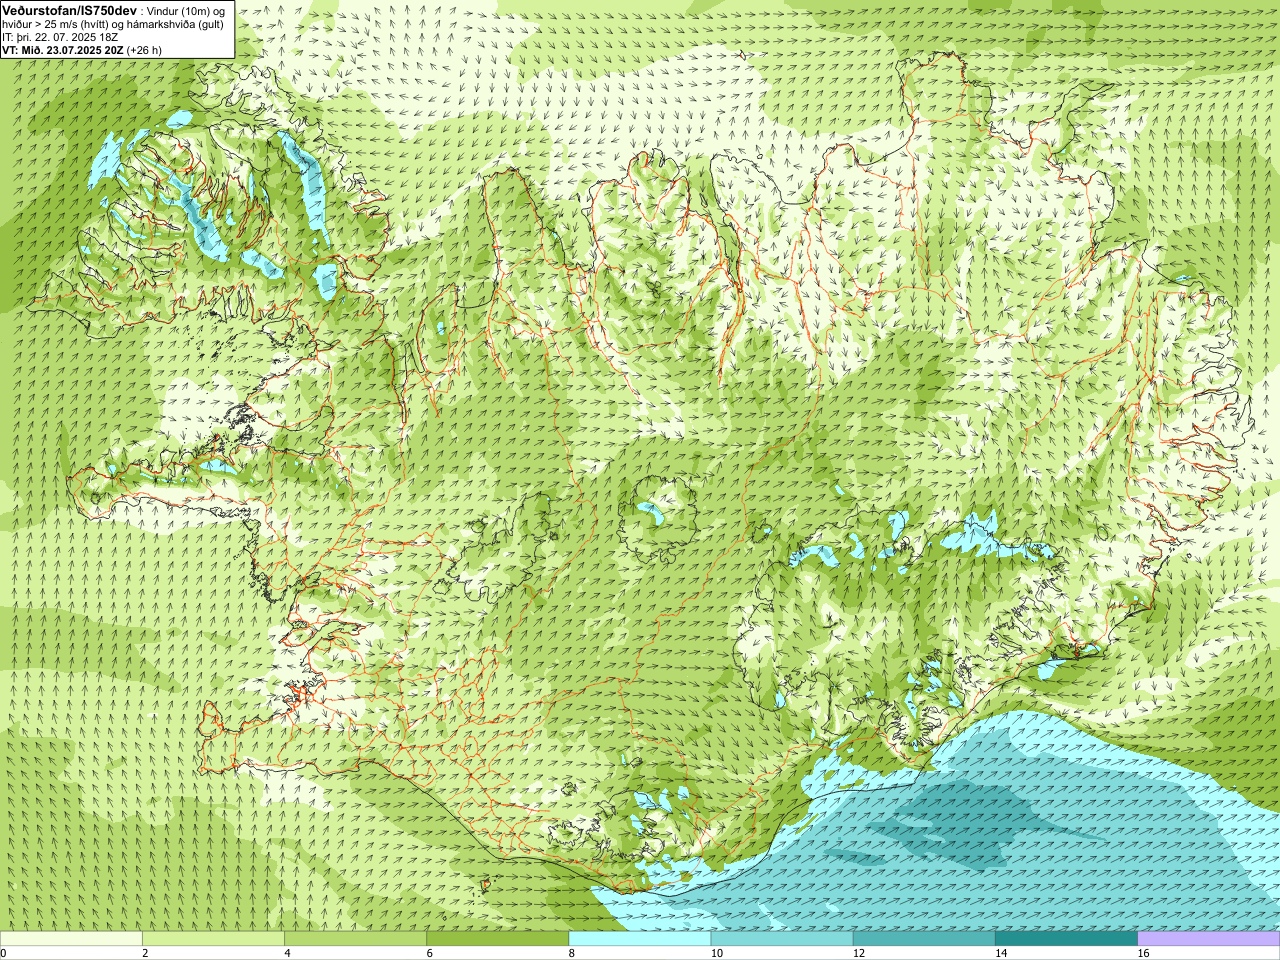The height and width of the screenshot is (960, 1280).
Task: Click the '14' label on the wind scale
Action: click(x=1001, y=953)
